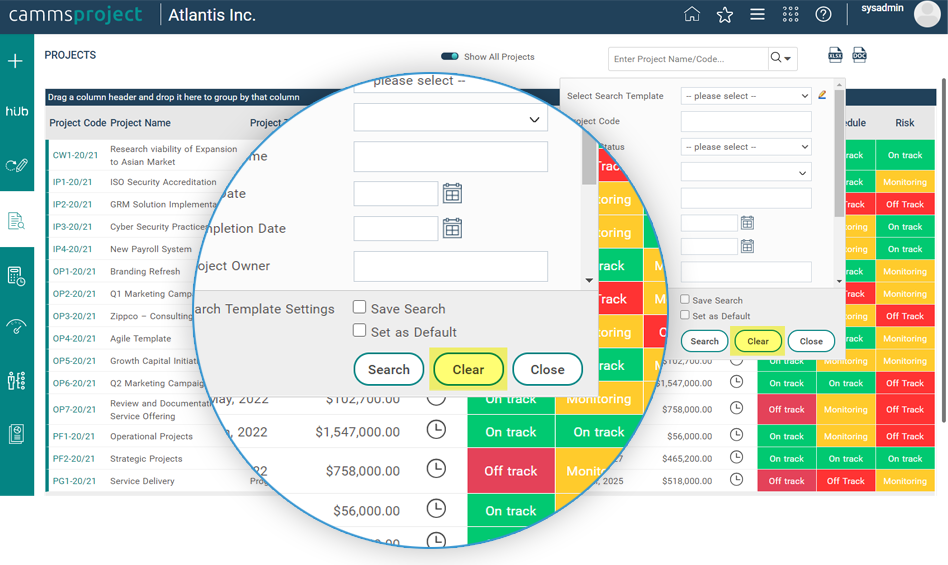948x565 pixels.
Task: Open project IP1-20/21 link
Action: pyautogui.click(x=73, y=182)
